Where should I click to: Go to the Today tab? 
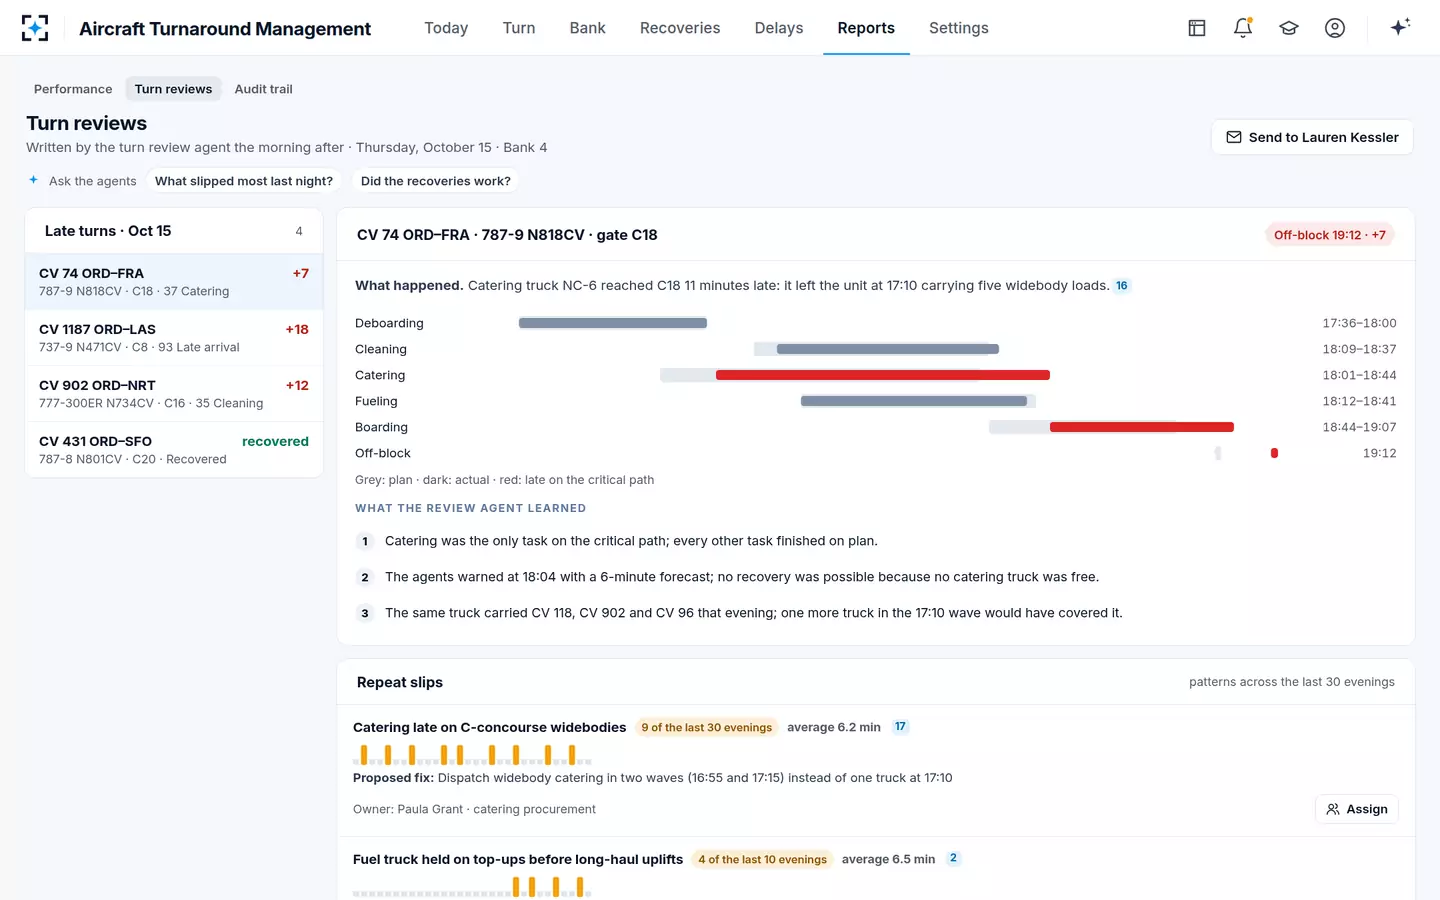pos(446,28)
